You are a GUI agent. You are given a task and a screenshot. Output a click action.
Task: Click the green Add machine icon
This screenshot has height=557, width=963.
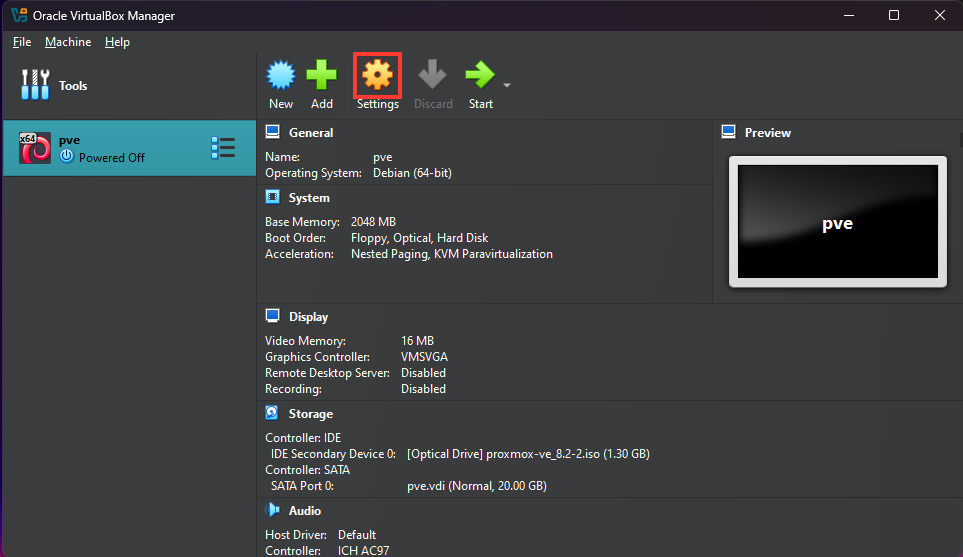(322, 76)
